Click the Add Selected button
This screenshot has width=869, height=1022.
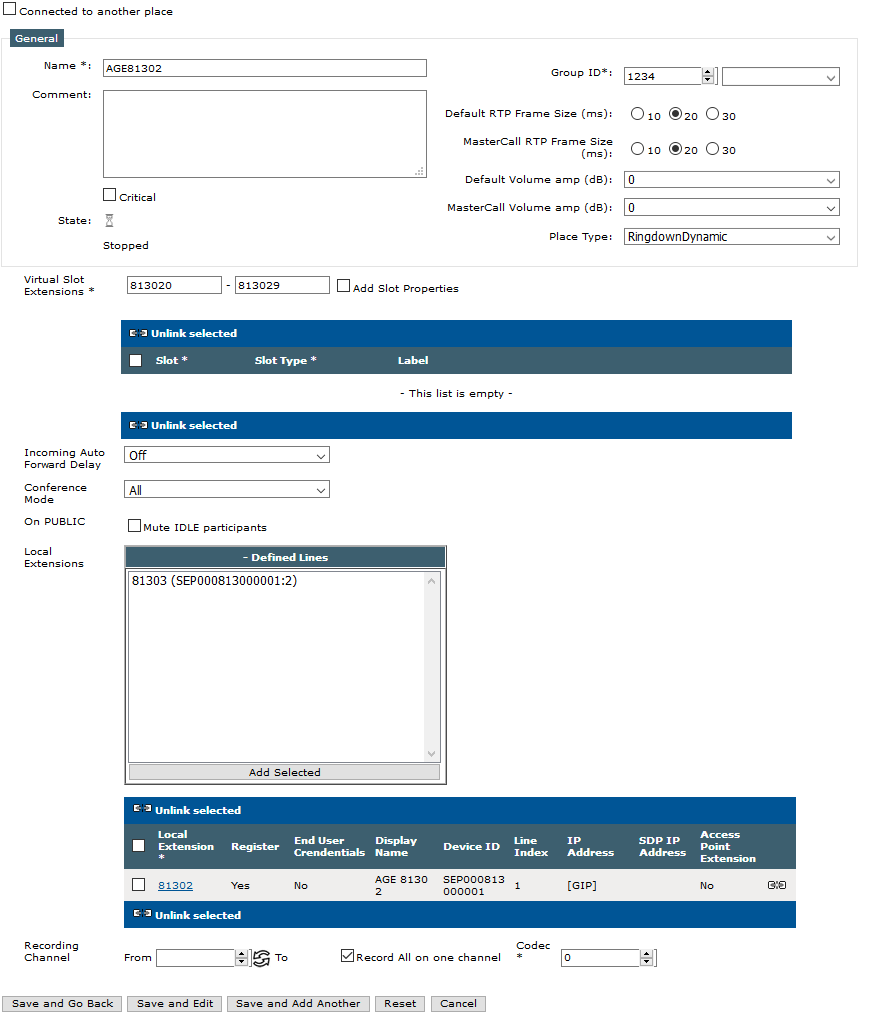pos(284,772)
